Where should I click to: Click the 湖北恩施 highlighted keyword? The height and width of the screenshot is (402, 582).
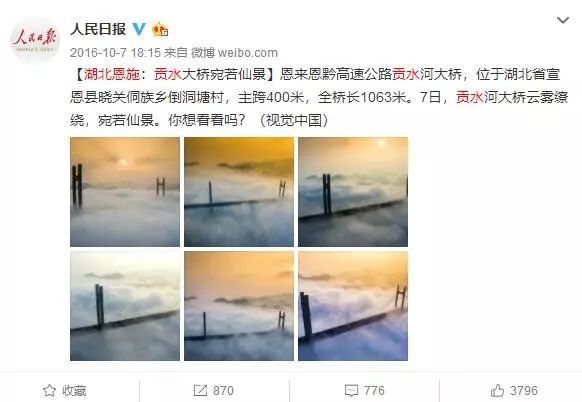pos(112,74)
